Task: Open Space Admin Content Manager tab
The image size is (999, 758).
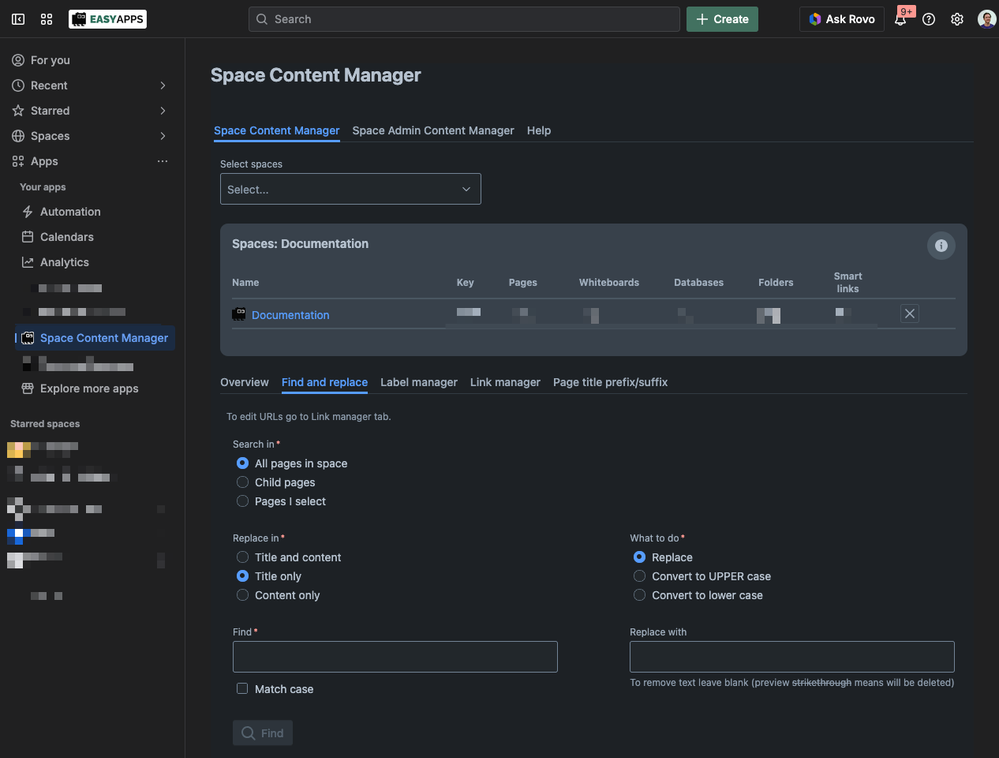Action: [x=433, y=130]
